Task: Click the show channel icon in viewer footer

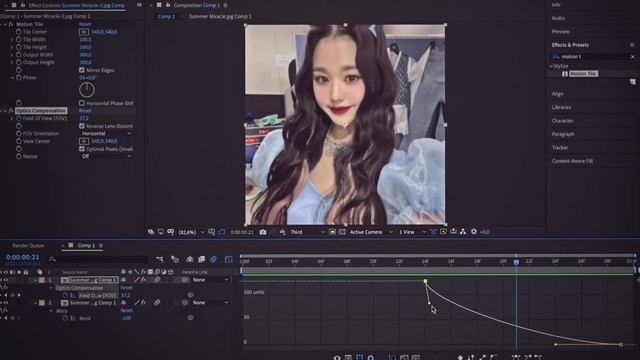Action: tap(282, 232)
